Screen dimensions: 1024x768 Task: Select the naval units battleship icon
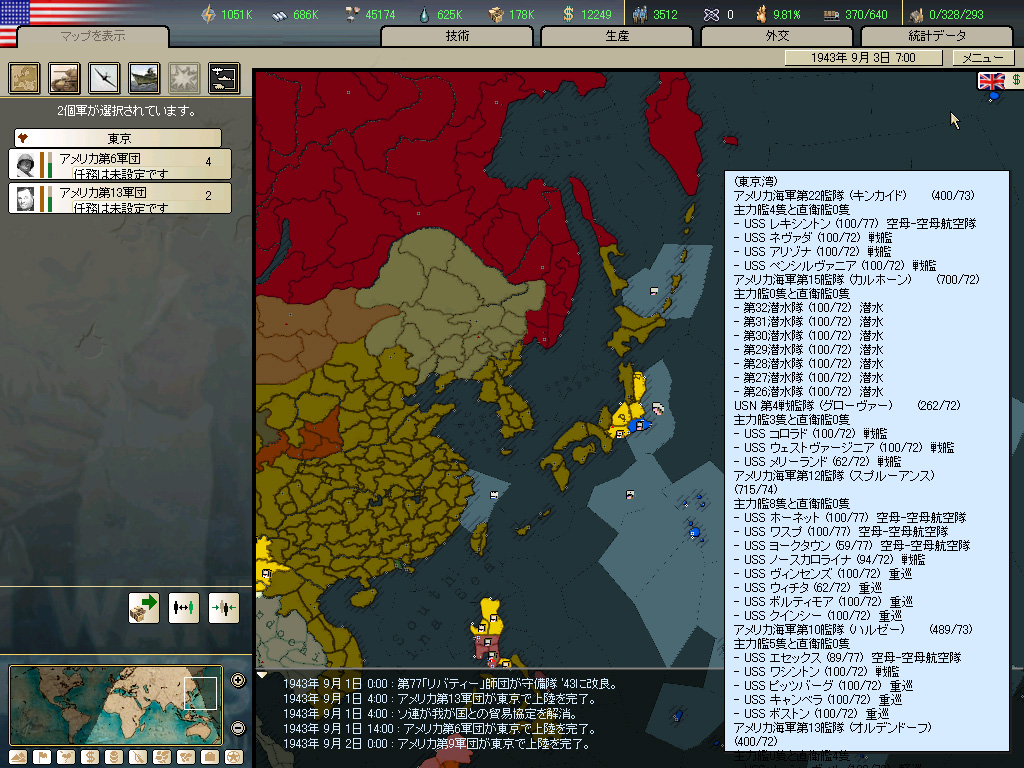(x=144, y=78)
